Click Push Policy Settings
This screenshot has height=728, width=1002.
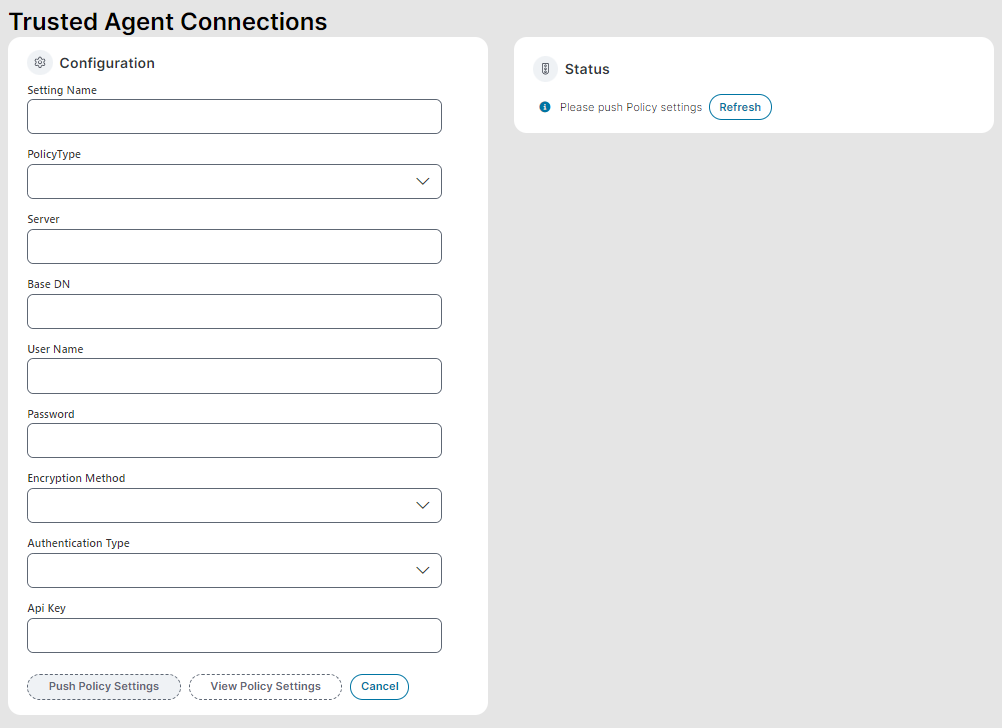(x=103, y=687)
